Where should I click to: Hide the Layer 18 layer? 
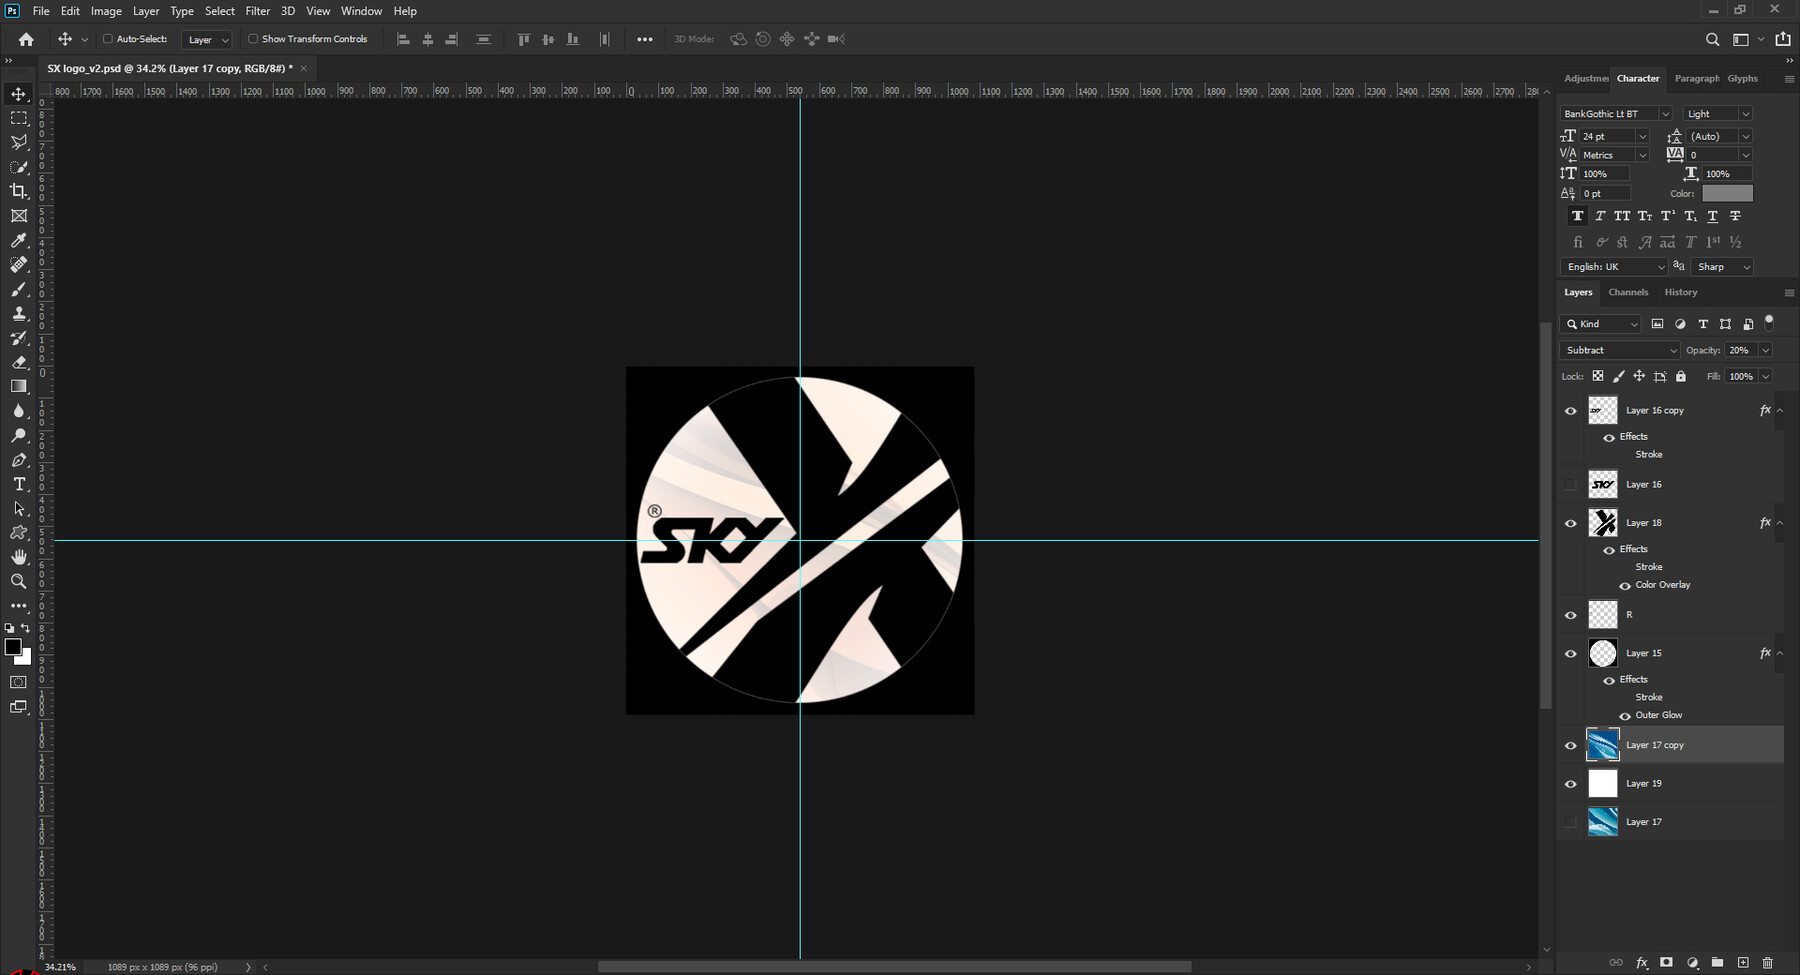point(1570,522)
